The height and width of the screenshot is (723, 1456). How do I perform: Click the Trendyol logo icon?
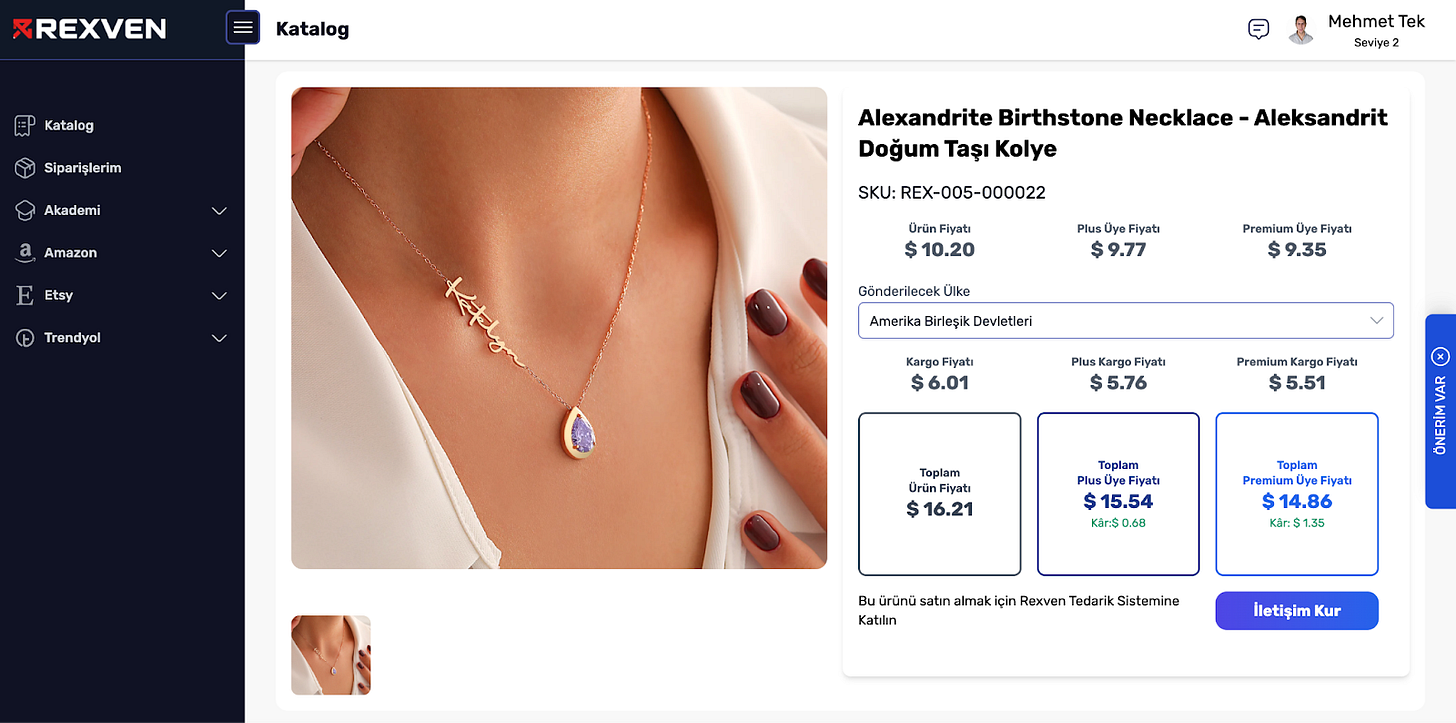[25, 338]
